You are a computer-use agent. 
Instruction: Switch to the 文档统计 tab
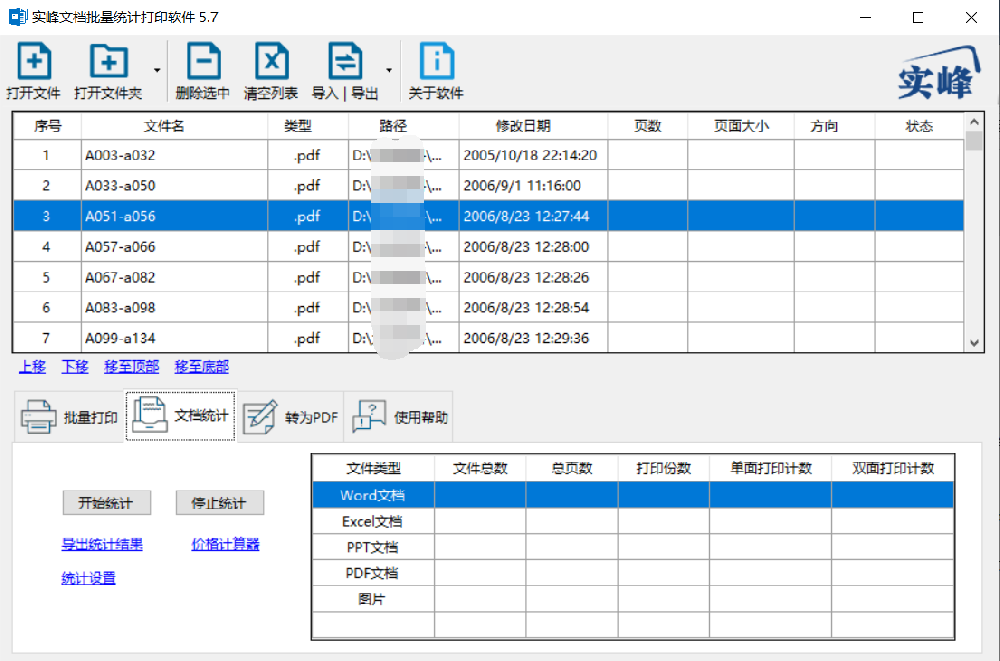(181, 416)
